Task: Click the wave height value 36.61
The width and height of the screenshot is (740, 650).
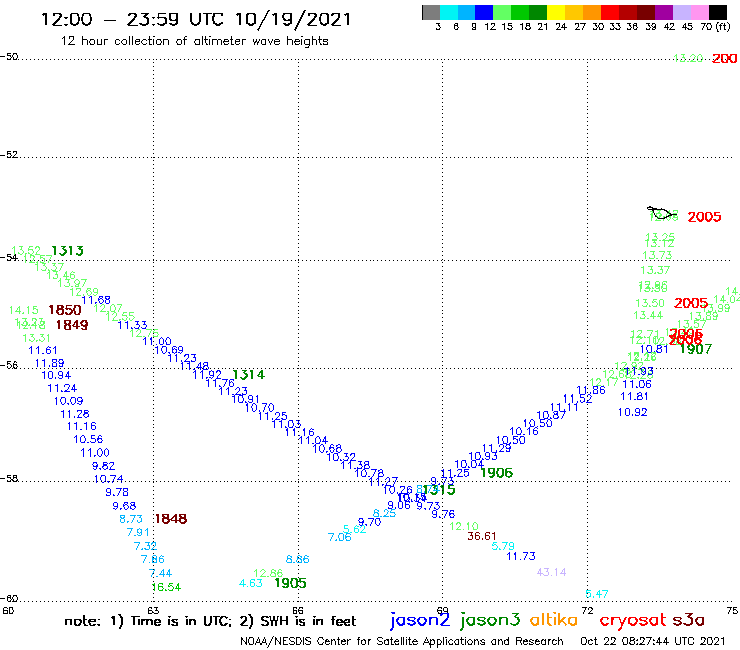Action: coord(482,536)
